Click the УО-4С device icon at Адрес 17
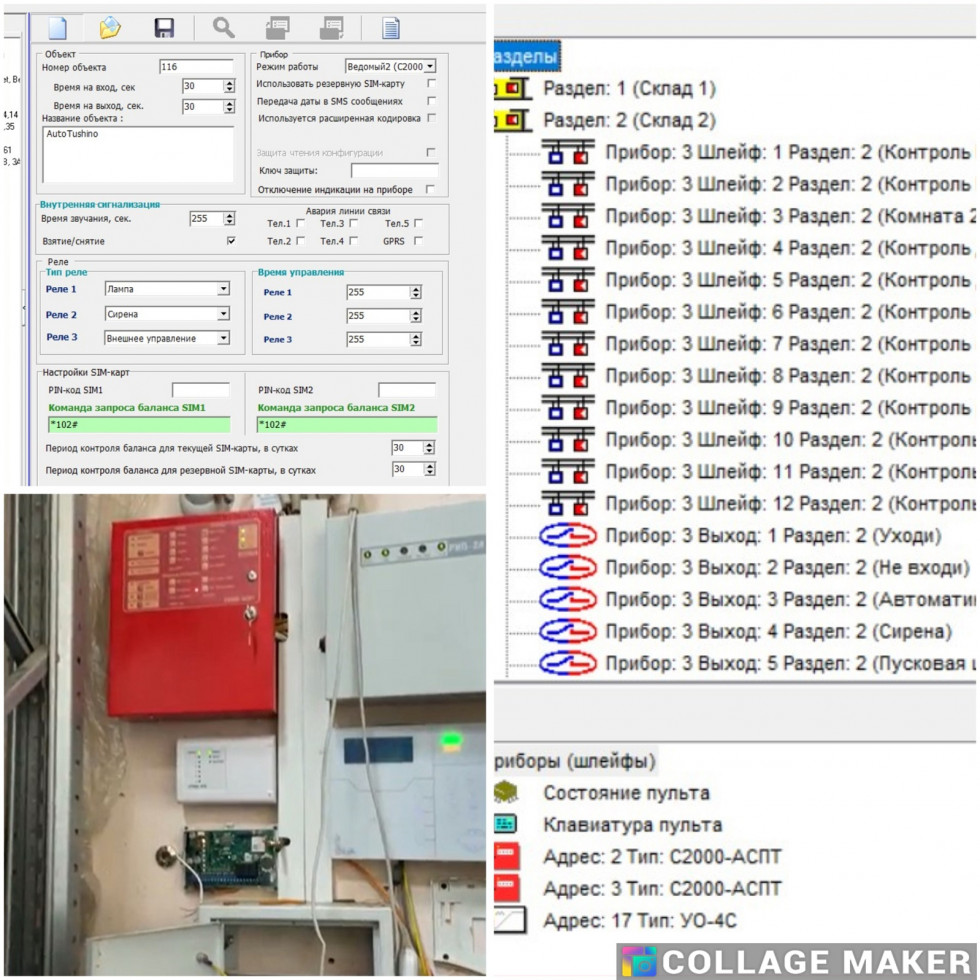This screenshot has height=980, width=980. tap(507, 921)
